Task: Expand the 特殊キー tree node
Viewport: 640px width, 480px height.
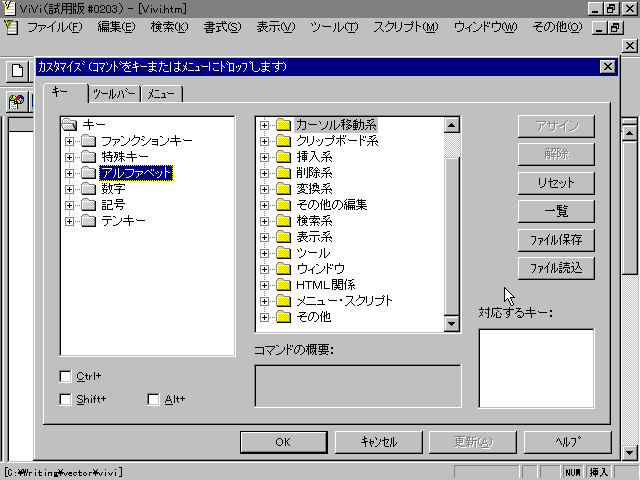Action: [x=69, y=157]
